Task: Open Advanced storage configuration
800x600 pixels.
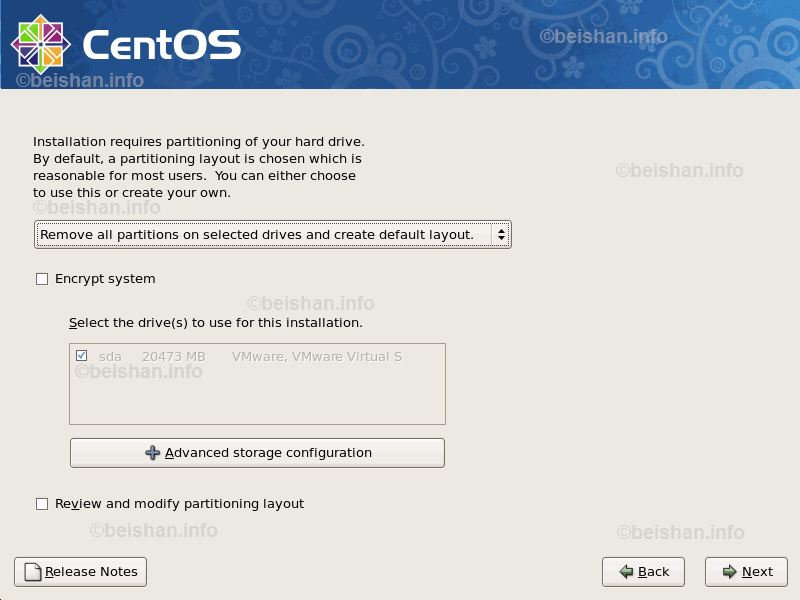Action: (x=257, y=453)
